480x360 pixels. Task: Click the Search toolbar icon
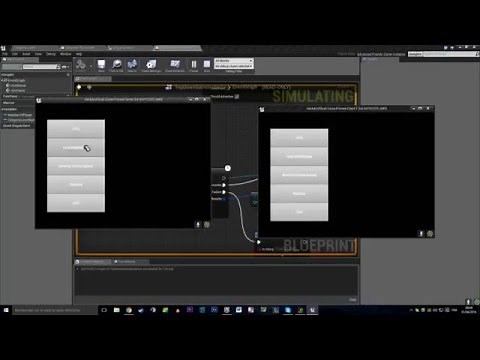132,65
